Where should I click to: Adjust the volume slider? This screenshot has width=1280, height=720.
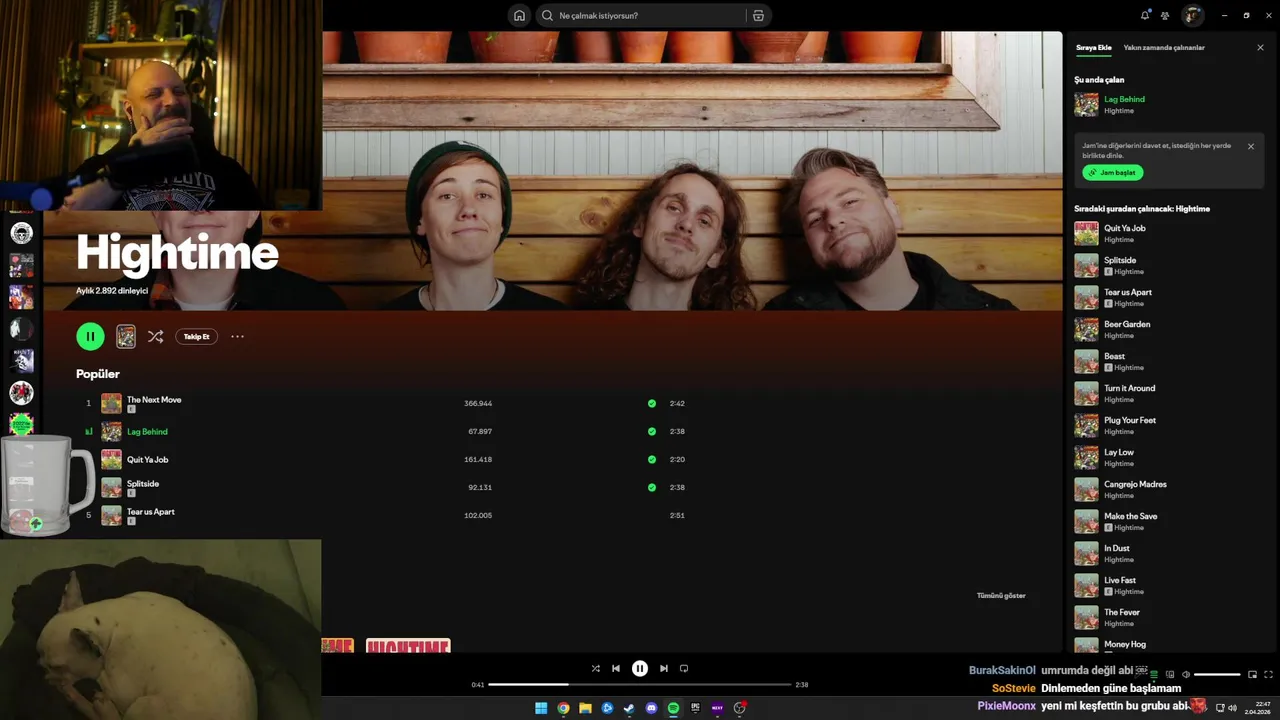pyautogui.click(x=1217, y=674)
